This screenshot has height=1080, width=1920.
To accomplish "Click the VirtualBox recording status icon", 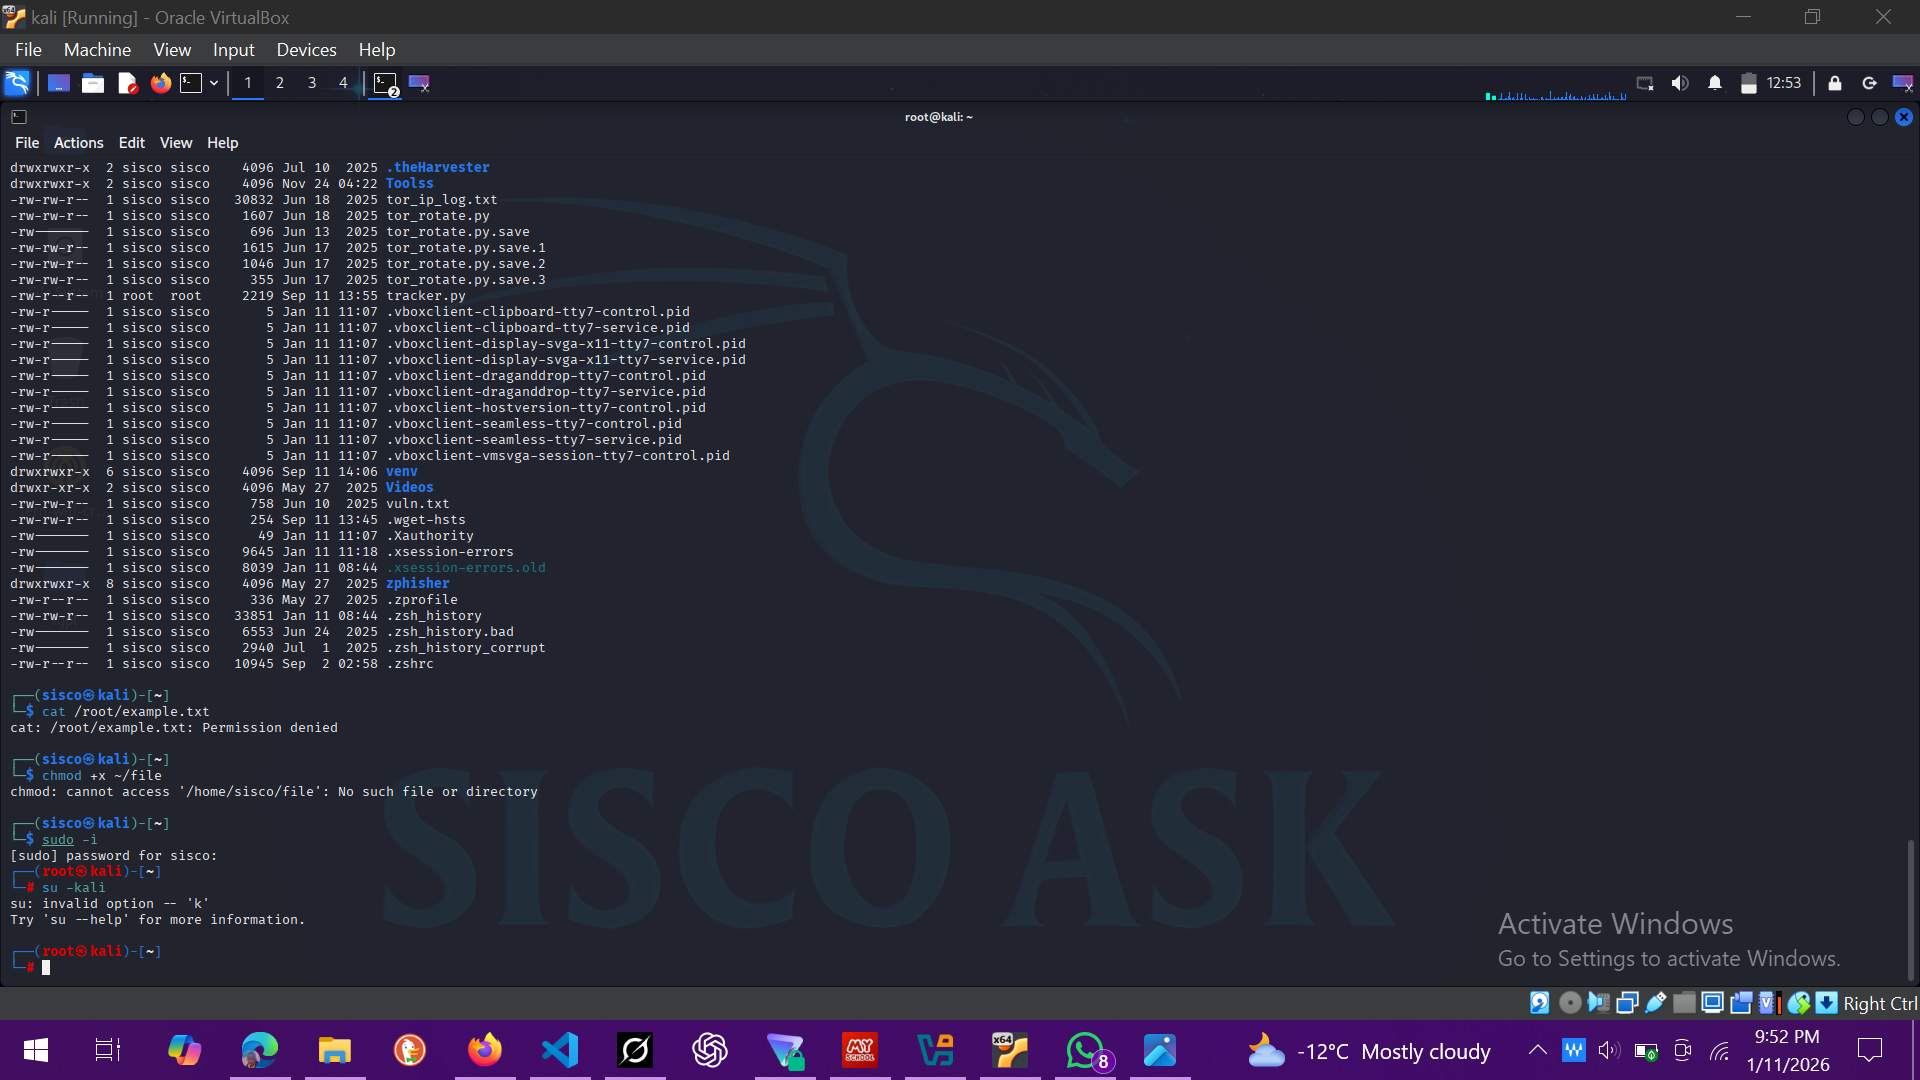I will coord(1741,1003).
